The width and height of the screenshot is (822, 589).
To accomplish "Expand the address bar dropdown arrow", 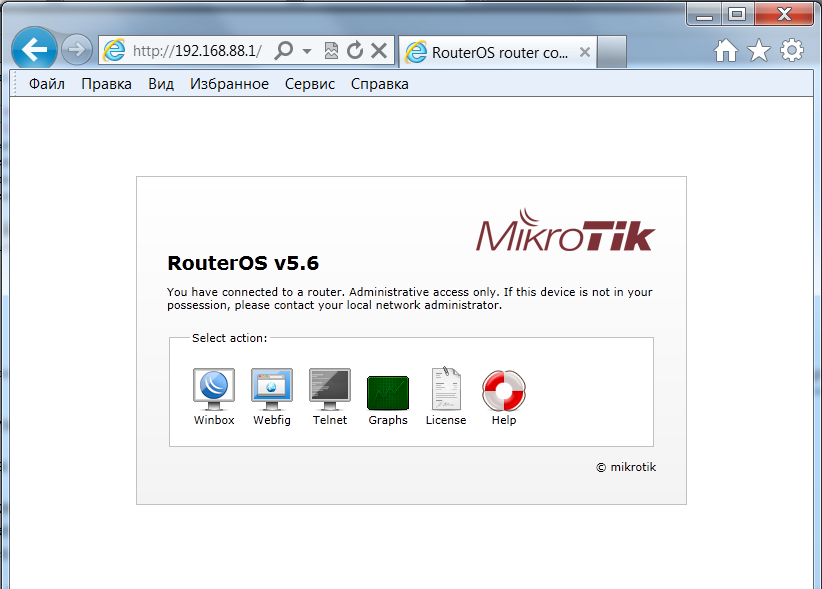I will (307, 51).
